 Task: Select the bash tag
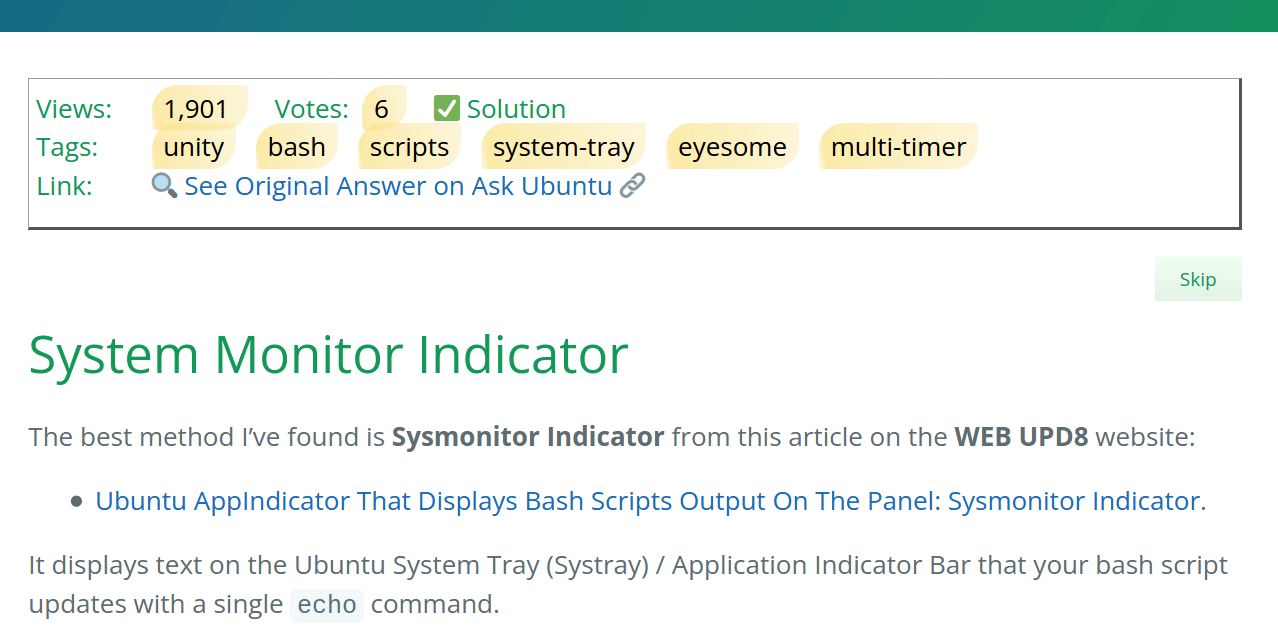[x=297, y=147]
